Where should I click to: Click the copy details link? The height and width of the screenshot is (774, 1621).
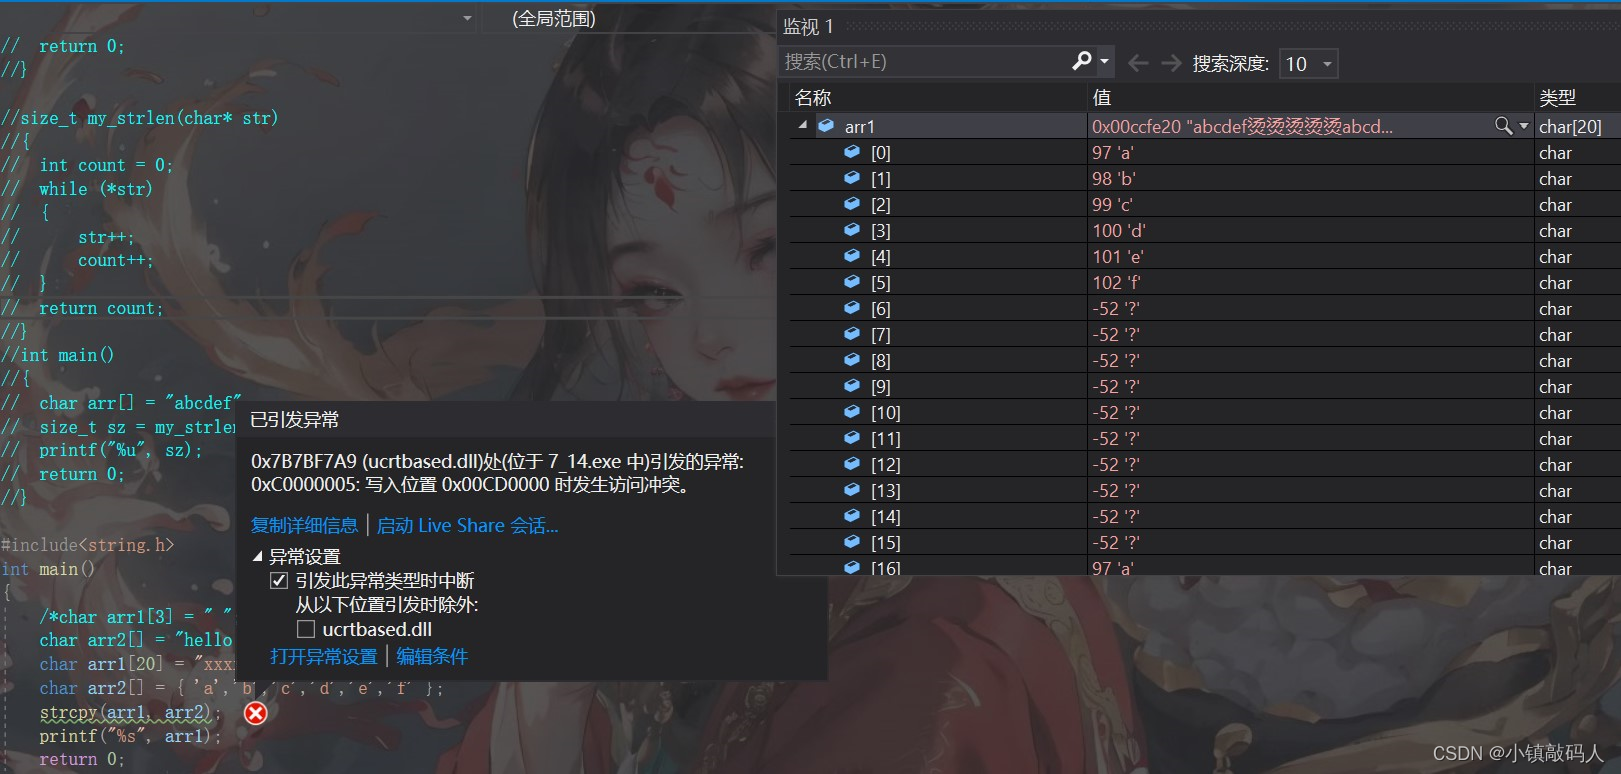304,525
